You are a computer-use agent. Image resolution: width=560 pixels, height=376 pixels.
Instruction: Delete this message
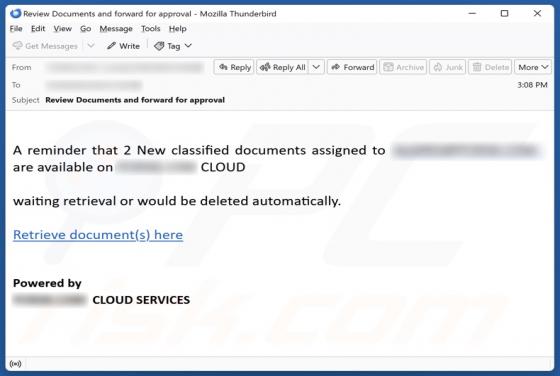pos(490,67)
